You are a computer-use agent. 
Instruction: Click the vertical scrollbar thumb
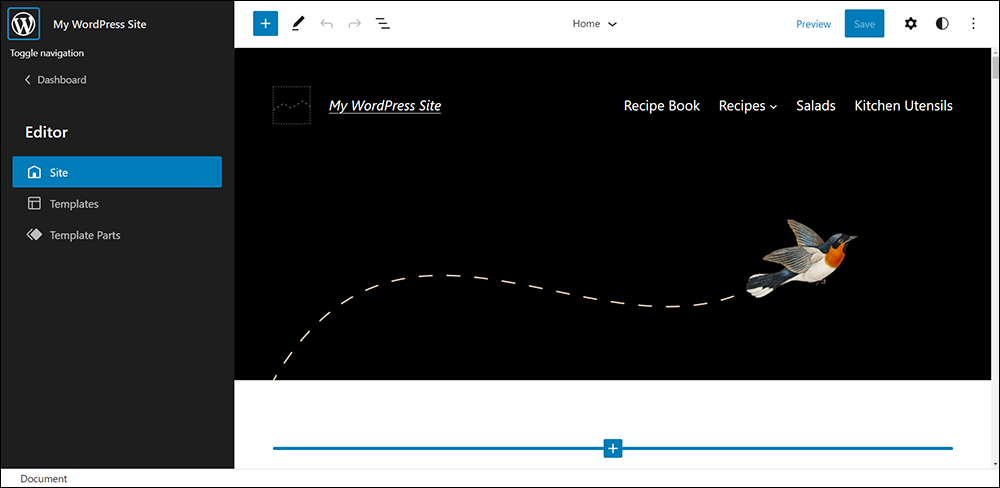[995, 69]
